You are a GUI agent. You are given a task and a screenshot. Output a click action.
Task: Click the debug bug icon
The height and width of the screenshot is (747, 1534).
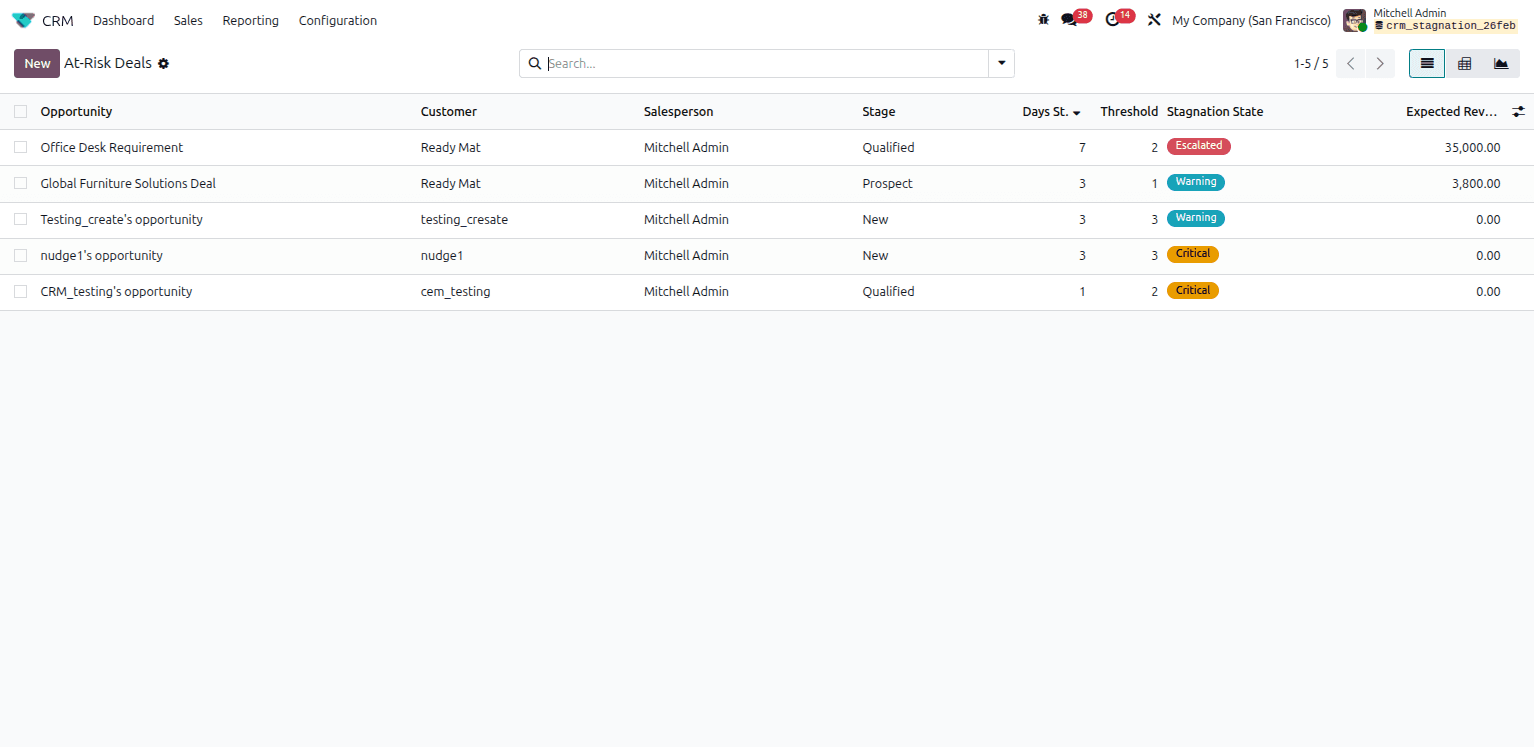tap(1044, 20)
